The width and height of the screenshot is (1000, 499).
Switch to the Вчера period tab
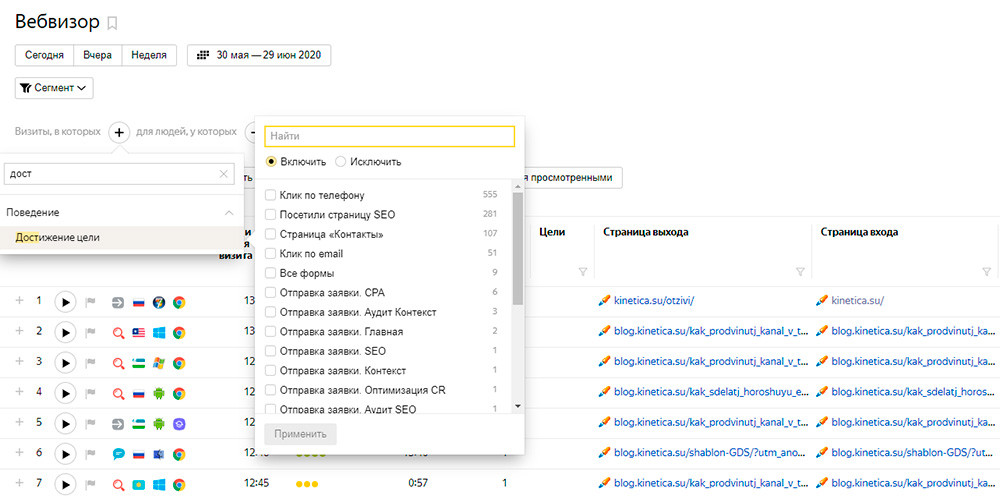(x=97, y=55)
